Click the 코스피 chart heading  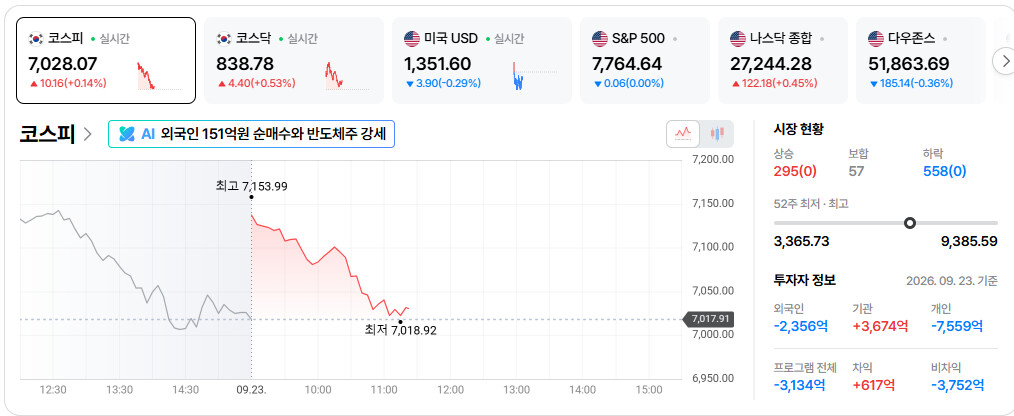47,135
